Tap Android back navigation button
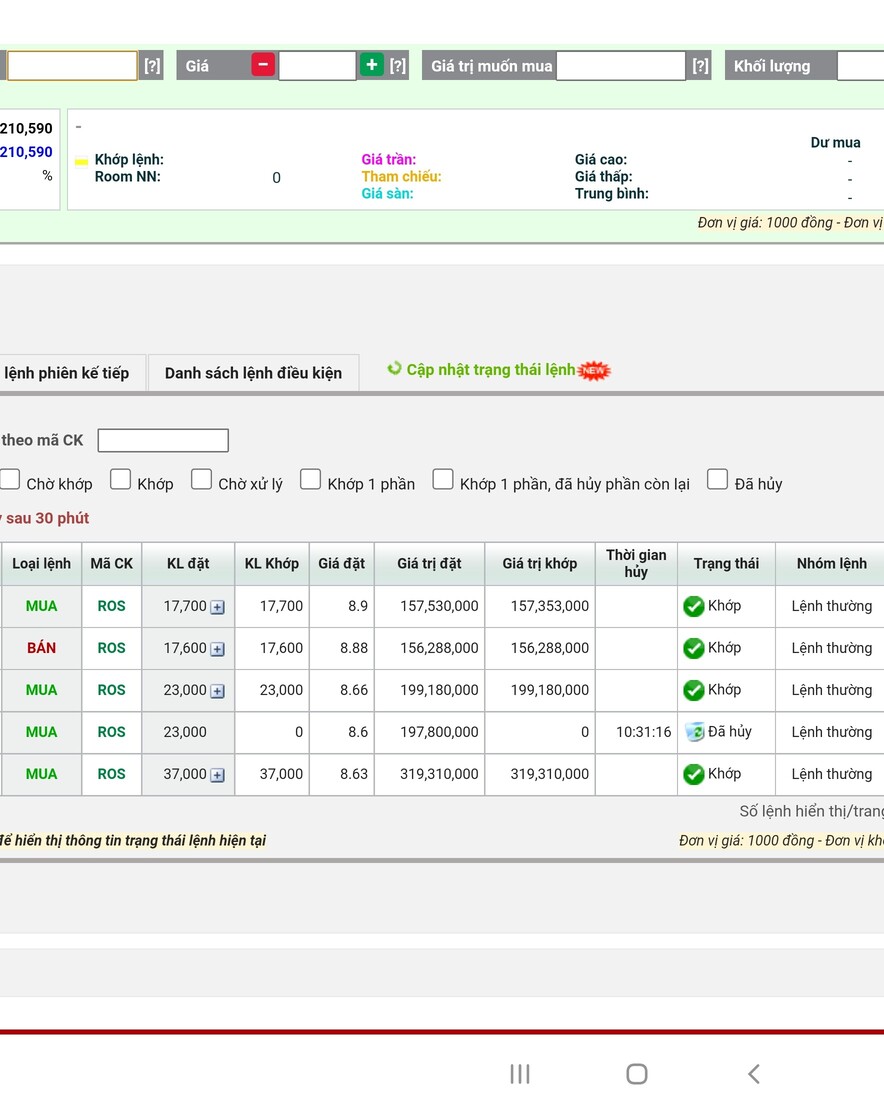884x1104 pixels. 753,1074
